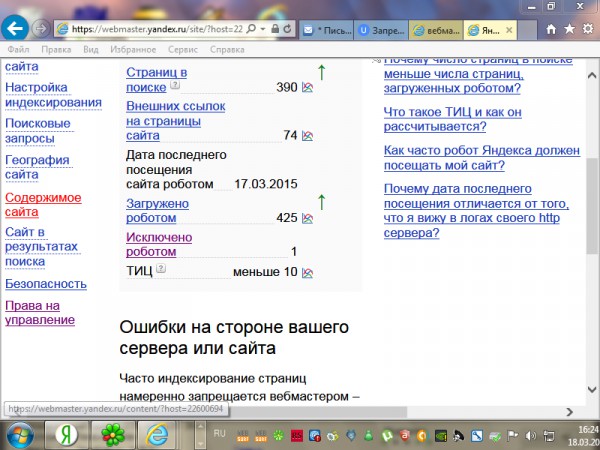Image resolution: width=600 pixels, height=450 pixels.
Task: Open the Правка menu
Action: pyautogui.click(x=56, y=50)
